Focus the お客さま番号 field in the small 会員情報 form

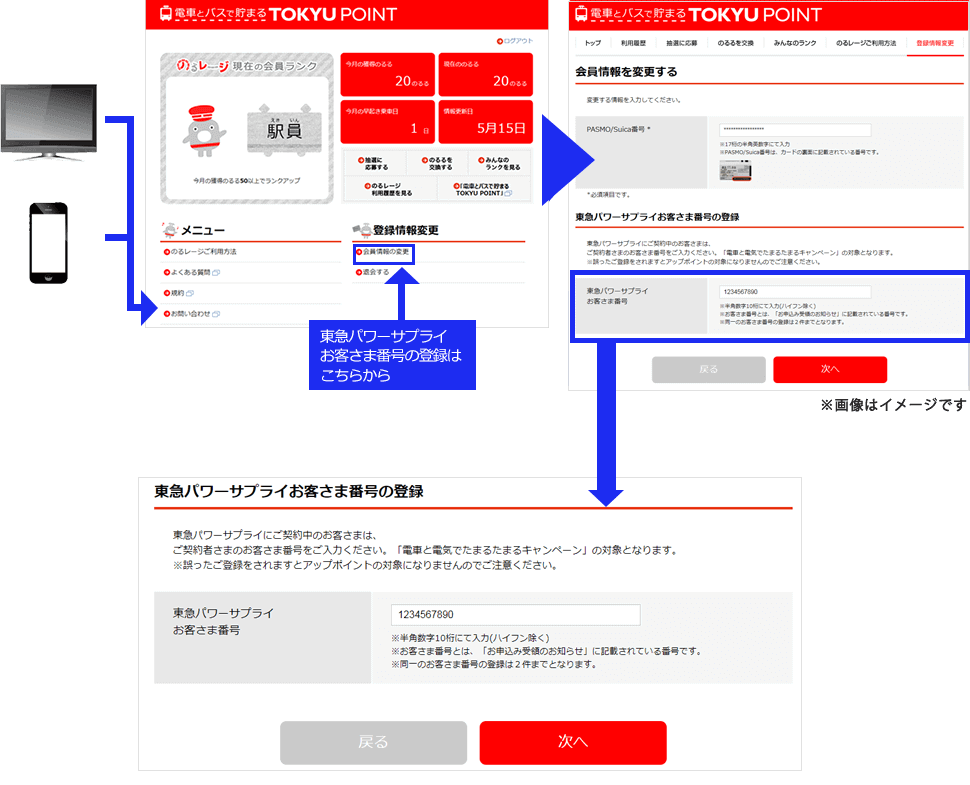click(795, 292)
